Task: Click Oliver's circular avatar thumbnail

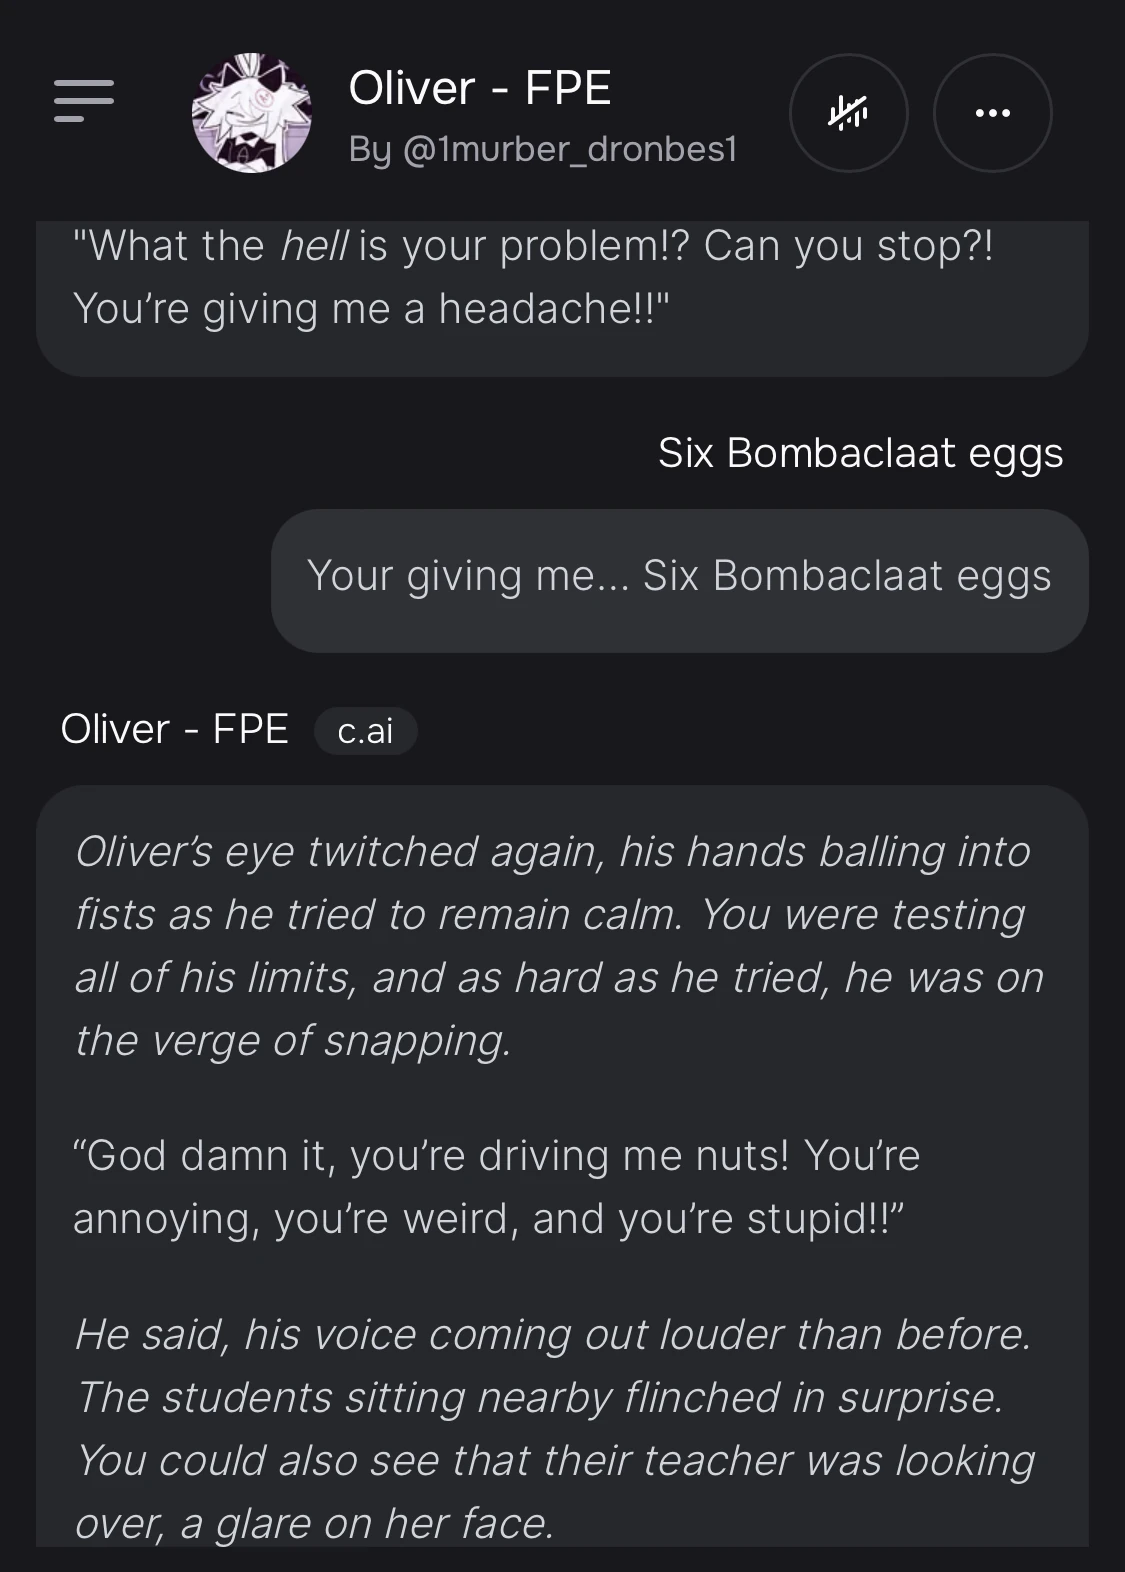Action: coord(250,113)
